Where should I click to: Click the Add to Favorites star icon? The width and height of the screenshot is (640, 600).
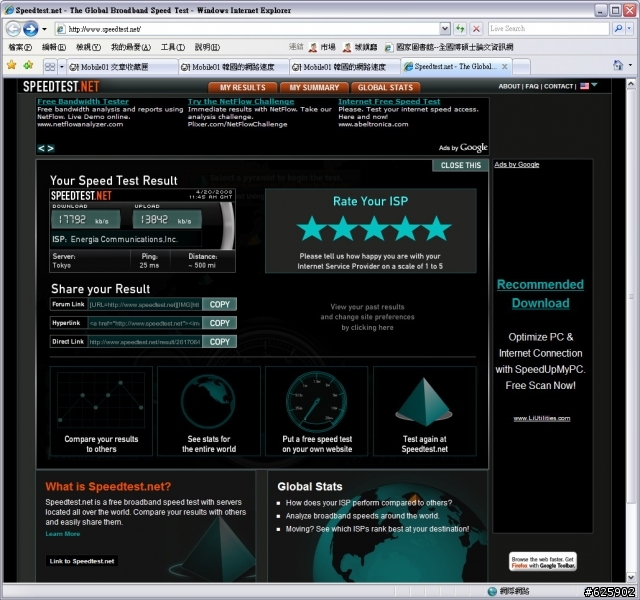[28, 65]
